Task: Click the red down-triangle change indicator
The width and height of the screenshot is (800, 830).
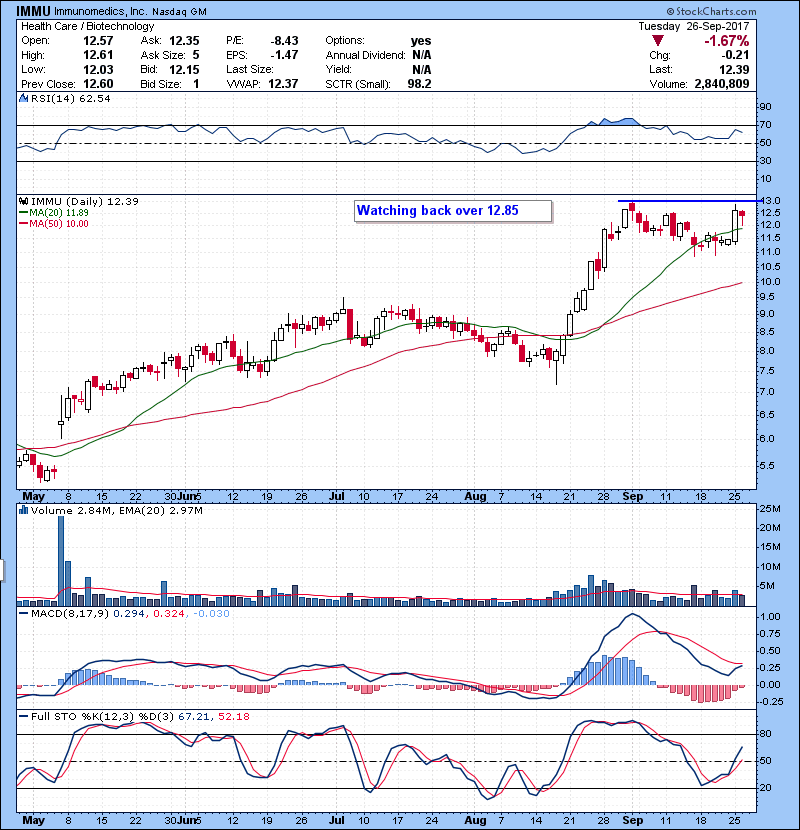Action: [658, 41]
